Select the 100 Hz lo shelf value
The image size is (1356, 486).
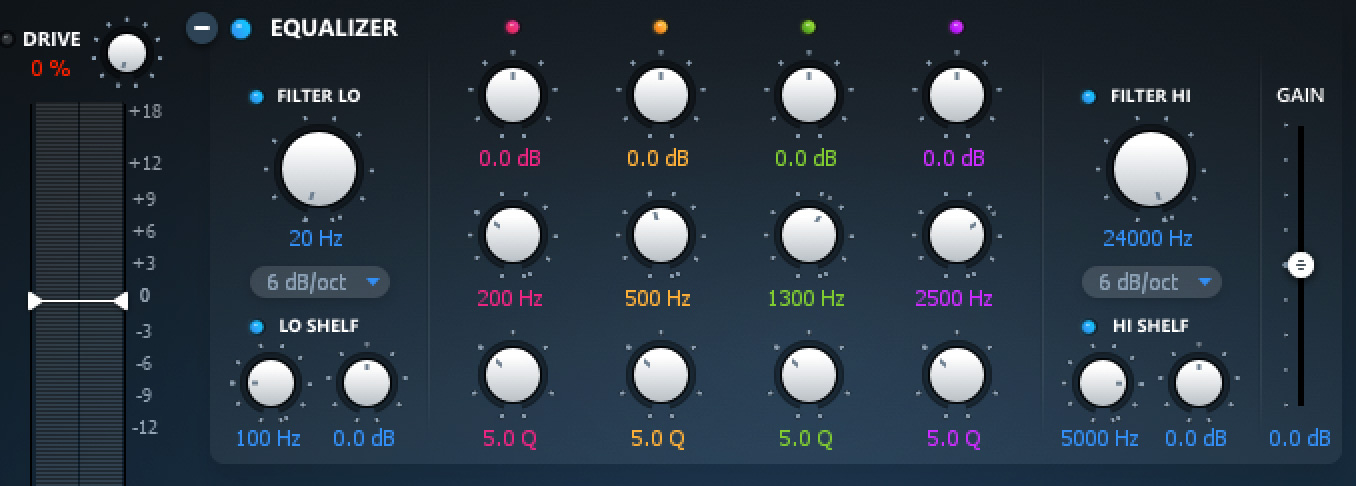tap(268, 438)
